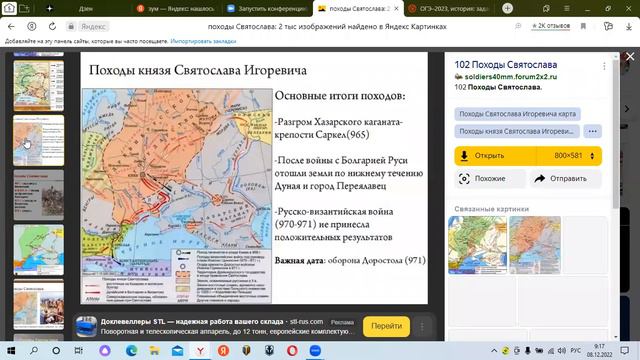Image resolution: width=640 pixels, height=360 pixels.
Task: Open Windows taskbar search
Action: pos(34,351)
